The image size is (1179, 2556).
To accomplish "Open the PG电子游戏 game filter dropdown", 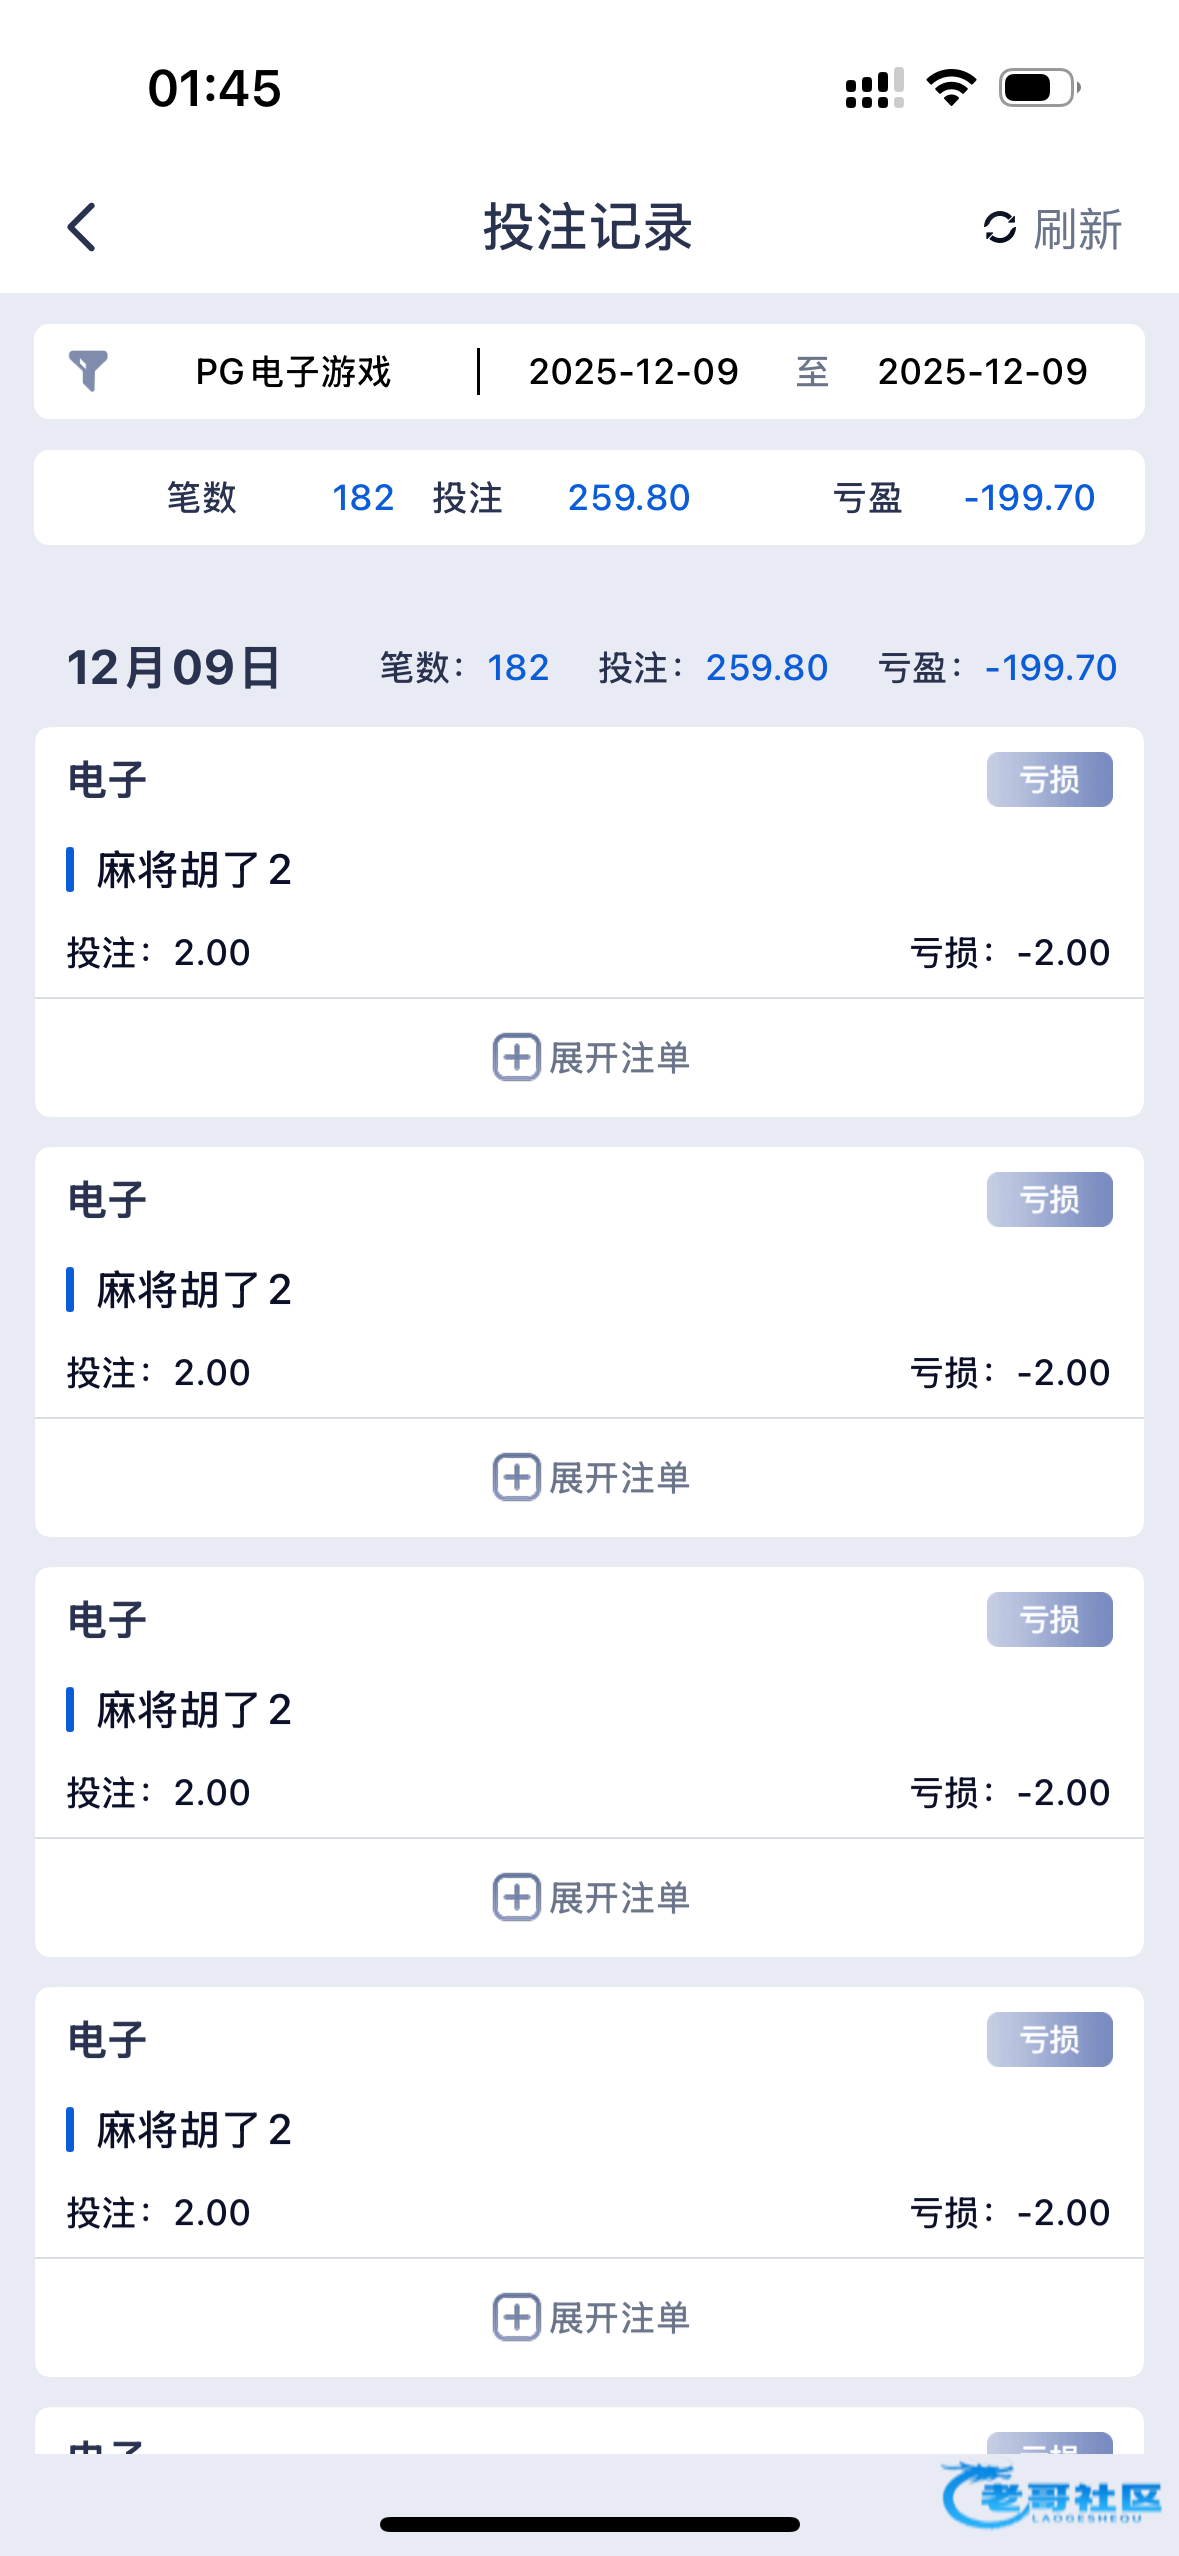I will click(x=292, y=372).
